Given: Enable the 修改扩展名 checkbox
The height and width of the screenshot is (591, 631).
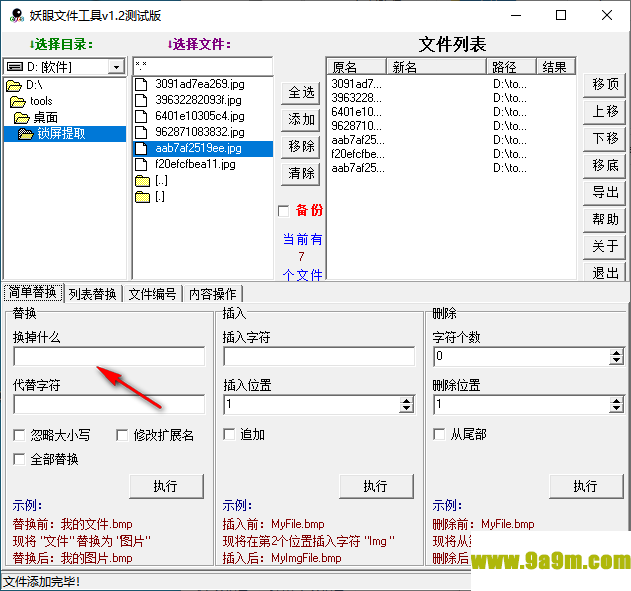Looking at the screenshot, I should [x=122, y=435].
